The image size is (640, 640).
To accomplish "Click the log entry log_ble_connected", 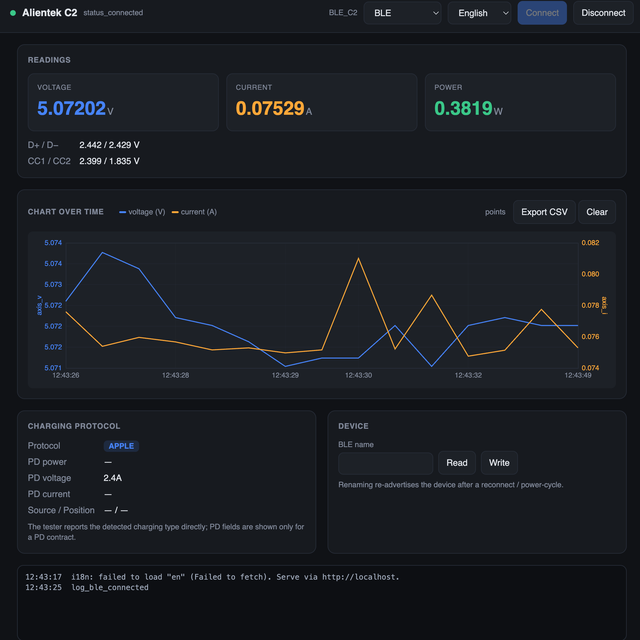I will 110,587.
